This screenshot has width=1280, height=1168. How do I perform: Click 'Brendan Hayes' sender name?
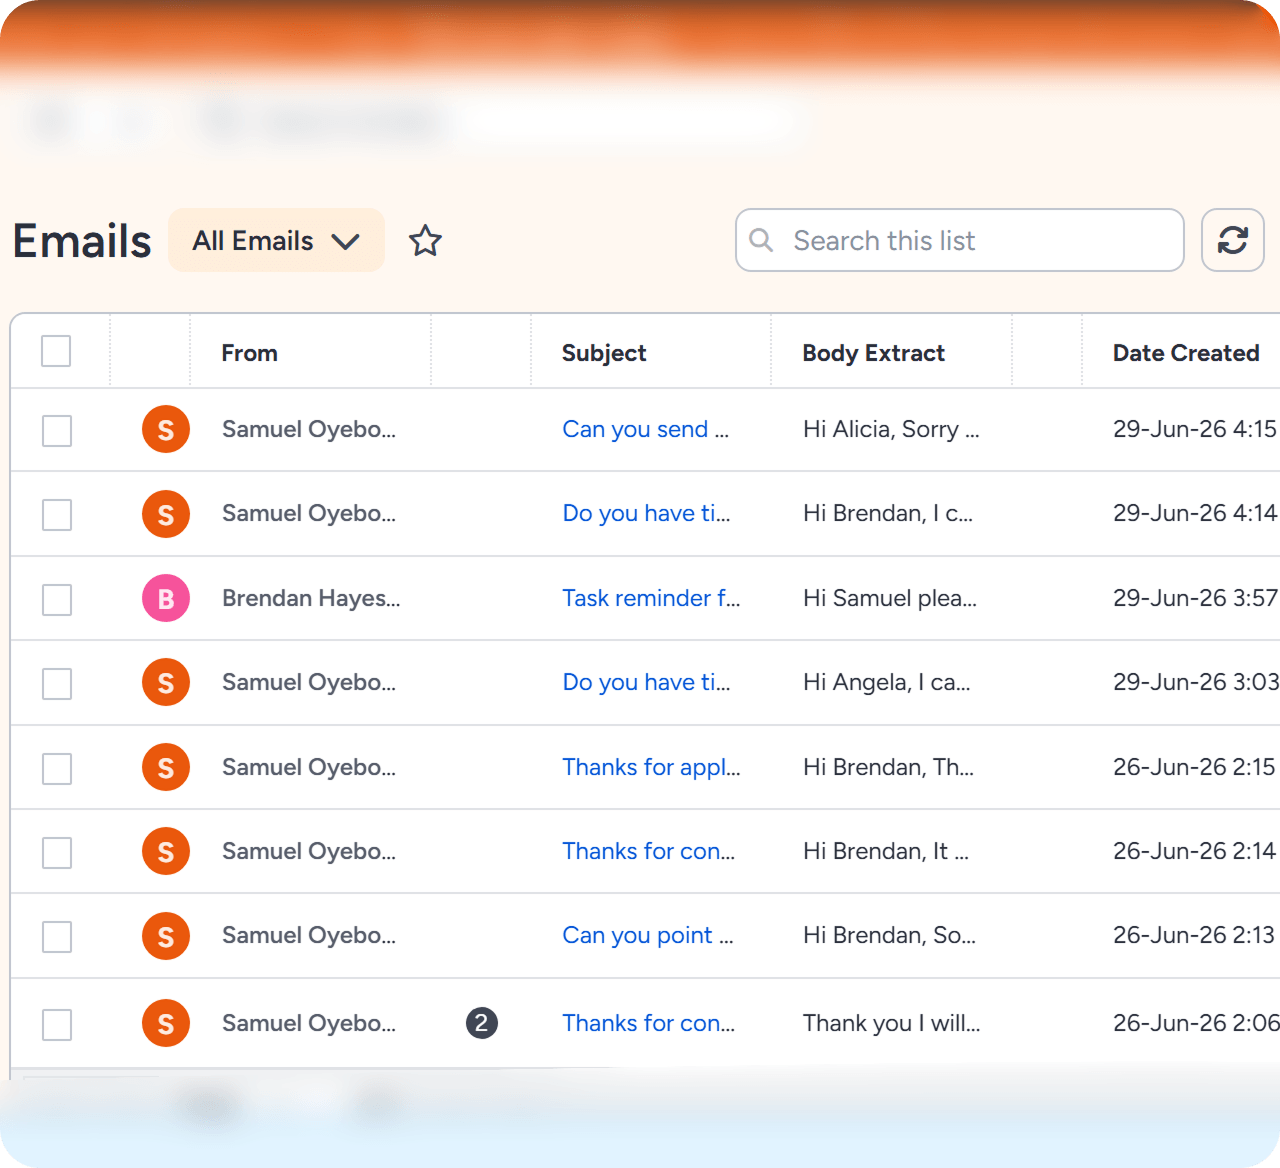coord(311,598)
